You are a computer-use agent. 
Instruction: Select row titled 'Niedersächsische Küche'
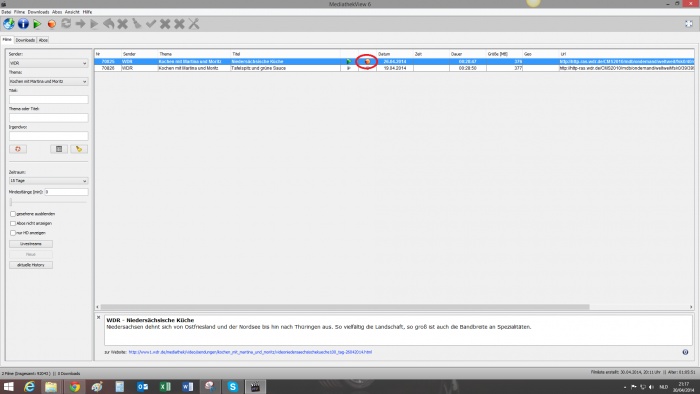394,62
